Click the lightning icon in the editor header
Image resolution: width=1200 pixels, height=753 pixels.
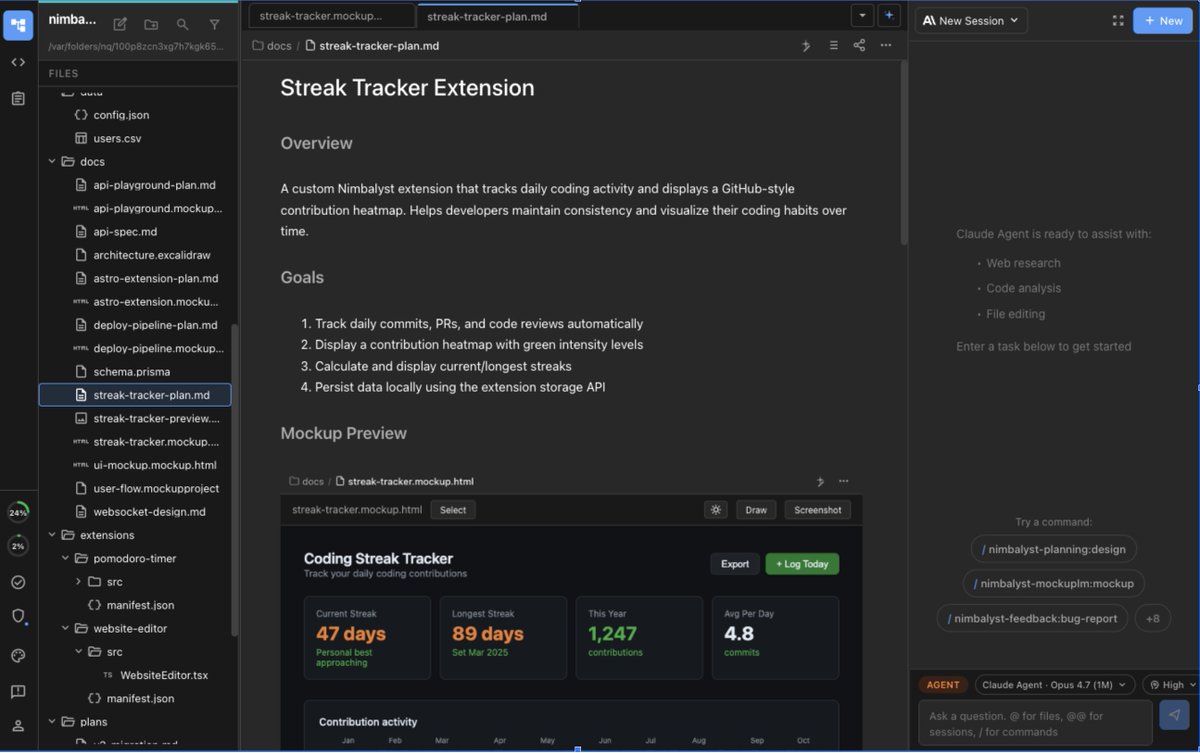[x=806, y=45]
